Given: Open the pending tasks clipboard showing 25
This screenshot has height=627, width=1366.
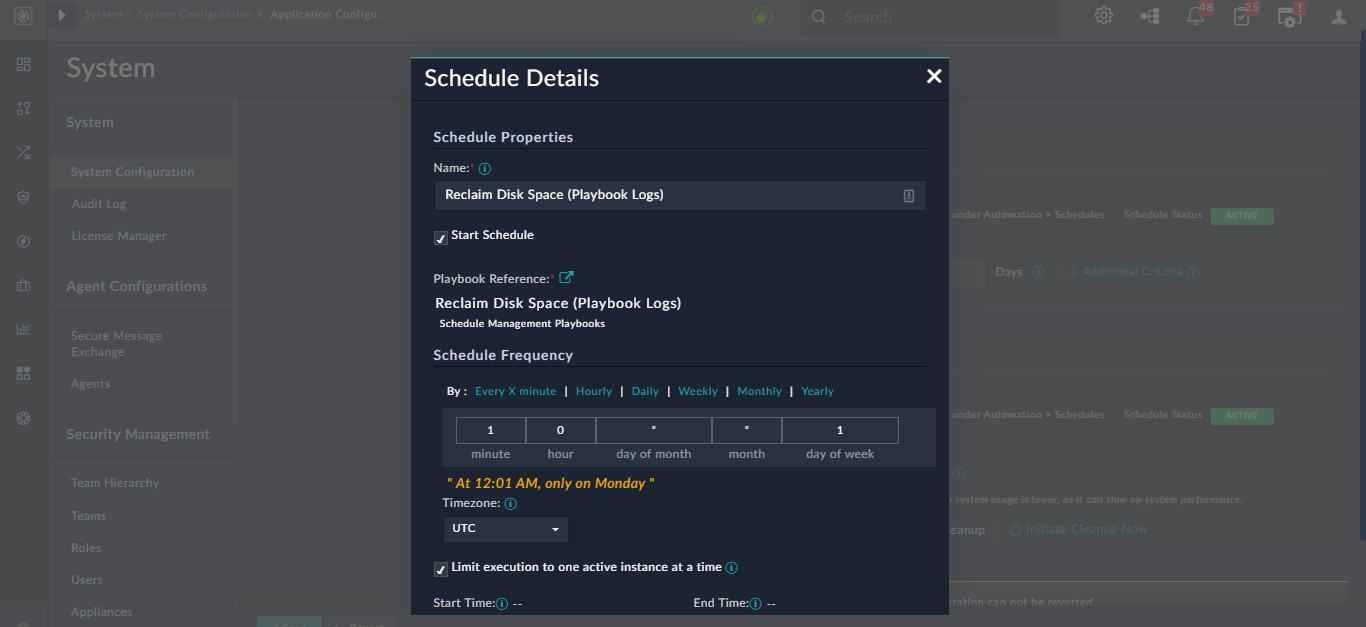Looking at the screenshot, I should coord(1242,15).
